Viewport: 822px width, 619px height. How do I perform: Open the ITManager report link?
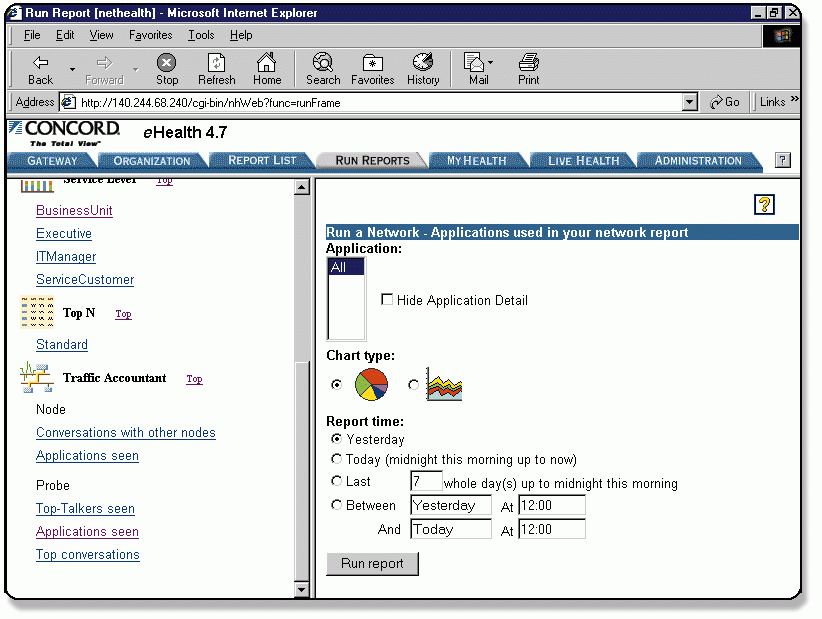click(66, 257)
